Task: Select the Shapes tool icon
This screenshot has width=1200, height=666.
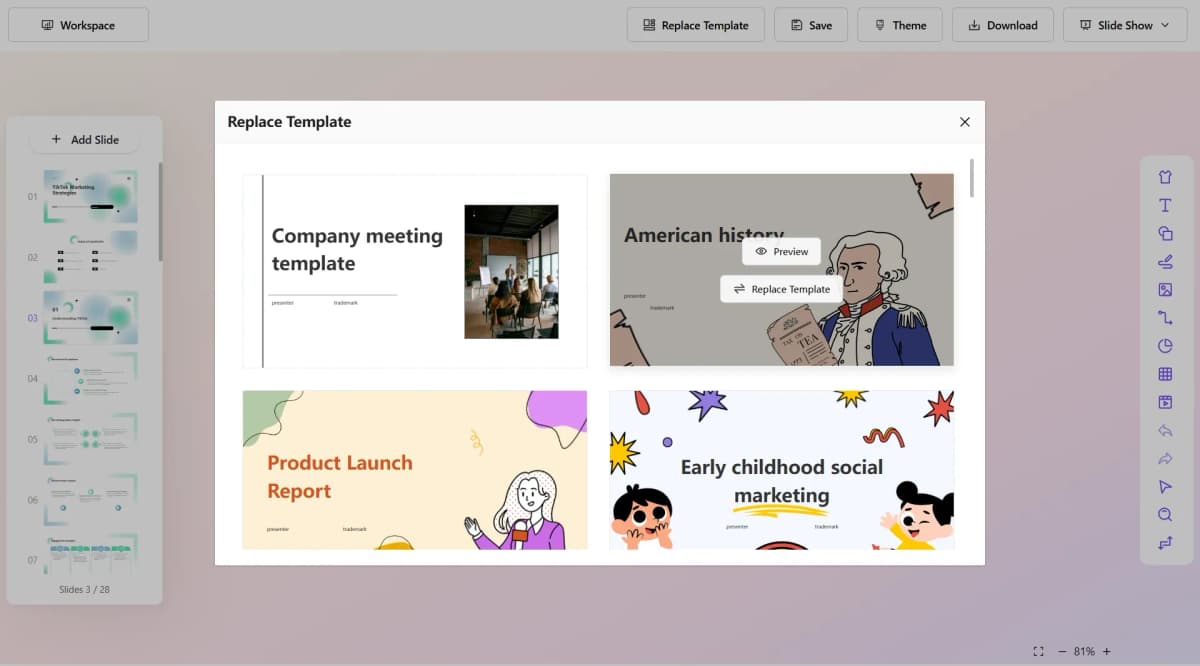Action: 1165,233
